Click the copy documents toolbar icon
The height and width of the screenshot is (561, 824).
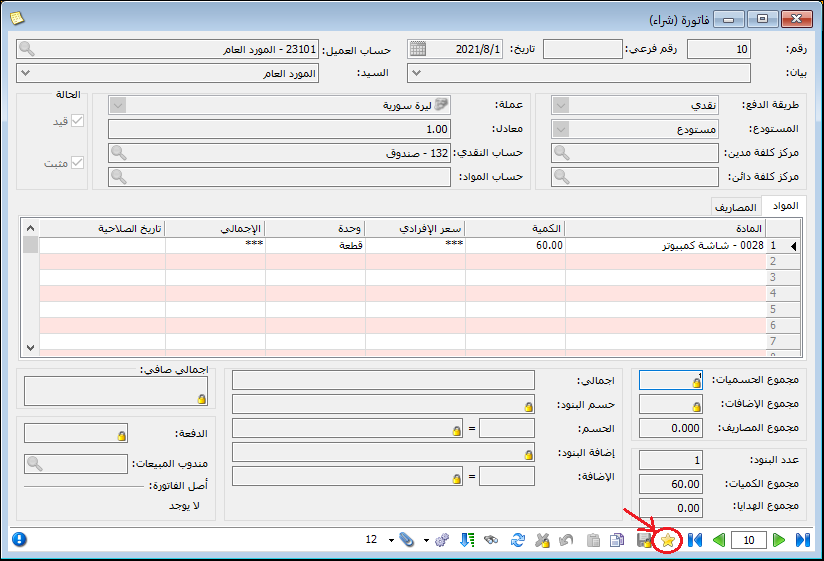[x=617, y=540]
